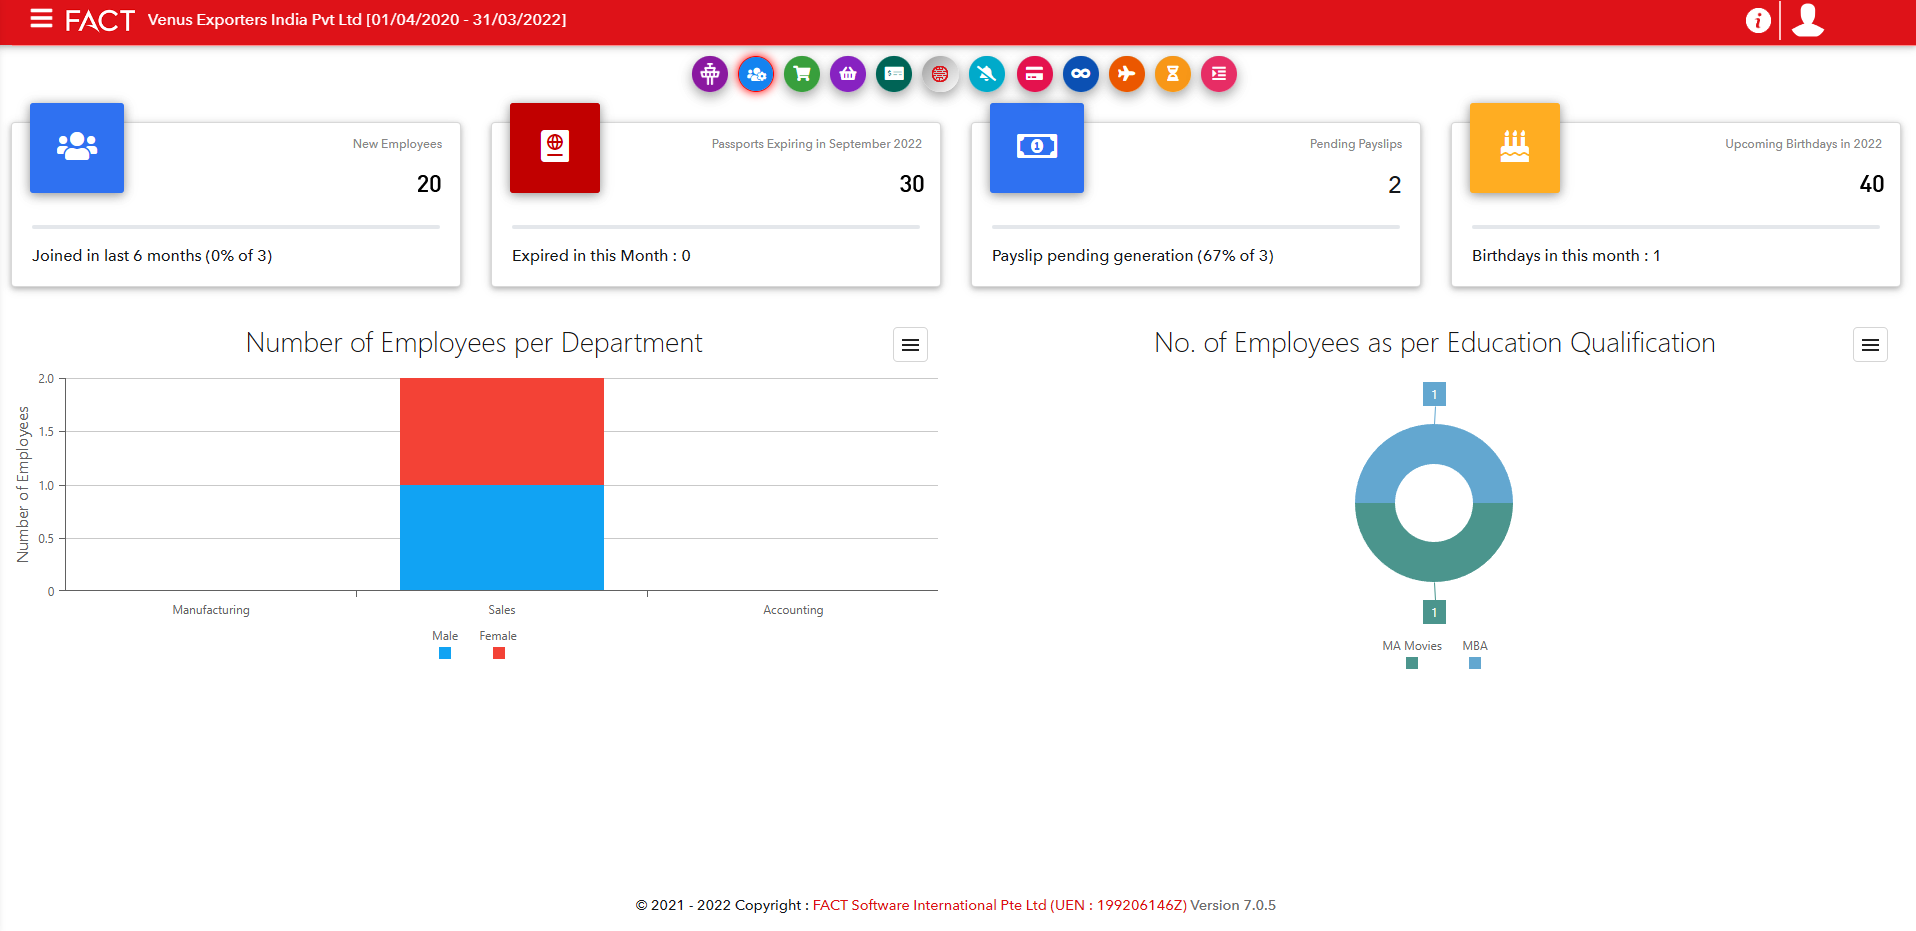Open the purchase basket module icon
This screenshot has height=931, width=1916.
tap(847, 74)
